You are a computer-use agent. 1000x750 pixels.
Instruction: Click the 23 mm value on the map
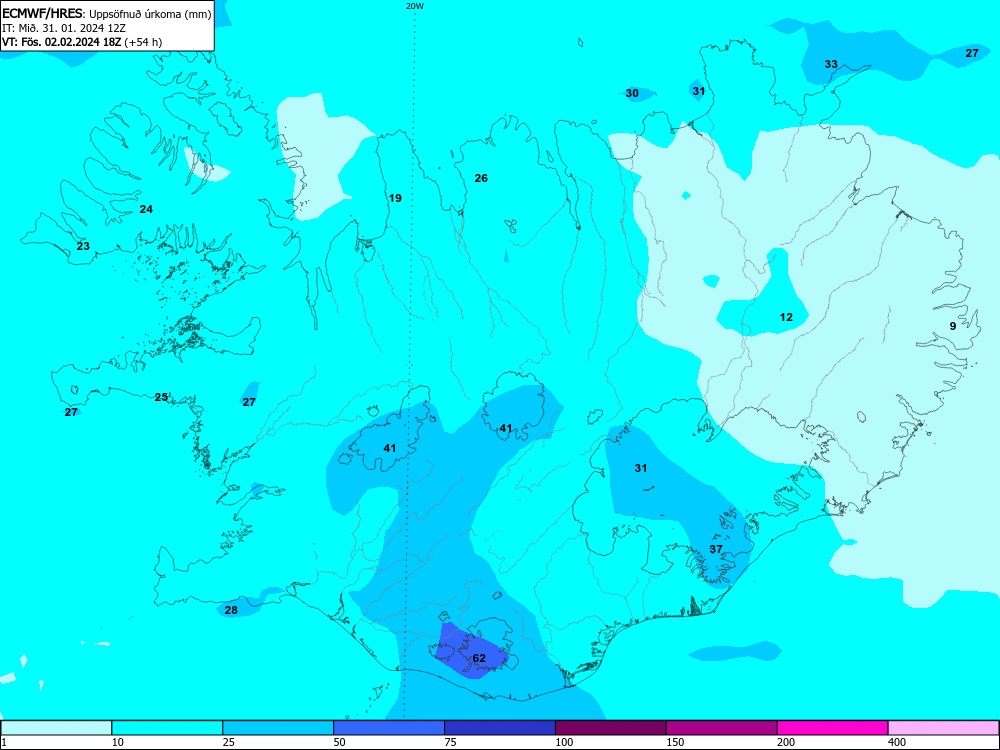(83, 246)
